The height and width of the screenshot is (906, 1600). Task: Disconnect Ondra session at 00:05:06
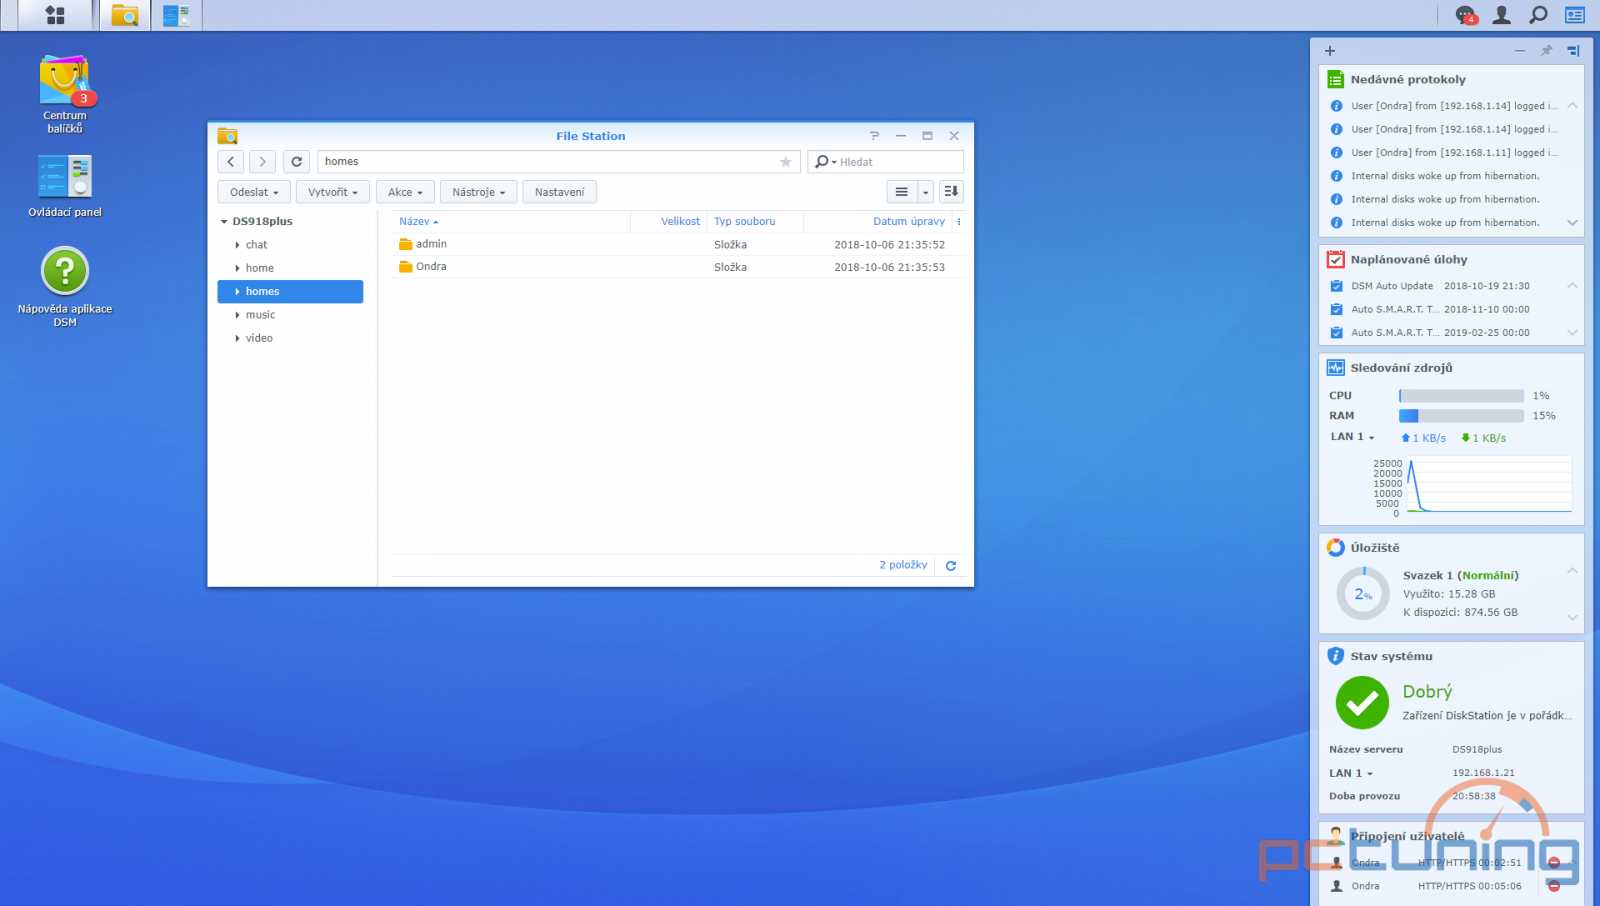1554,886
